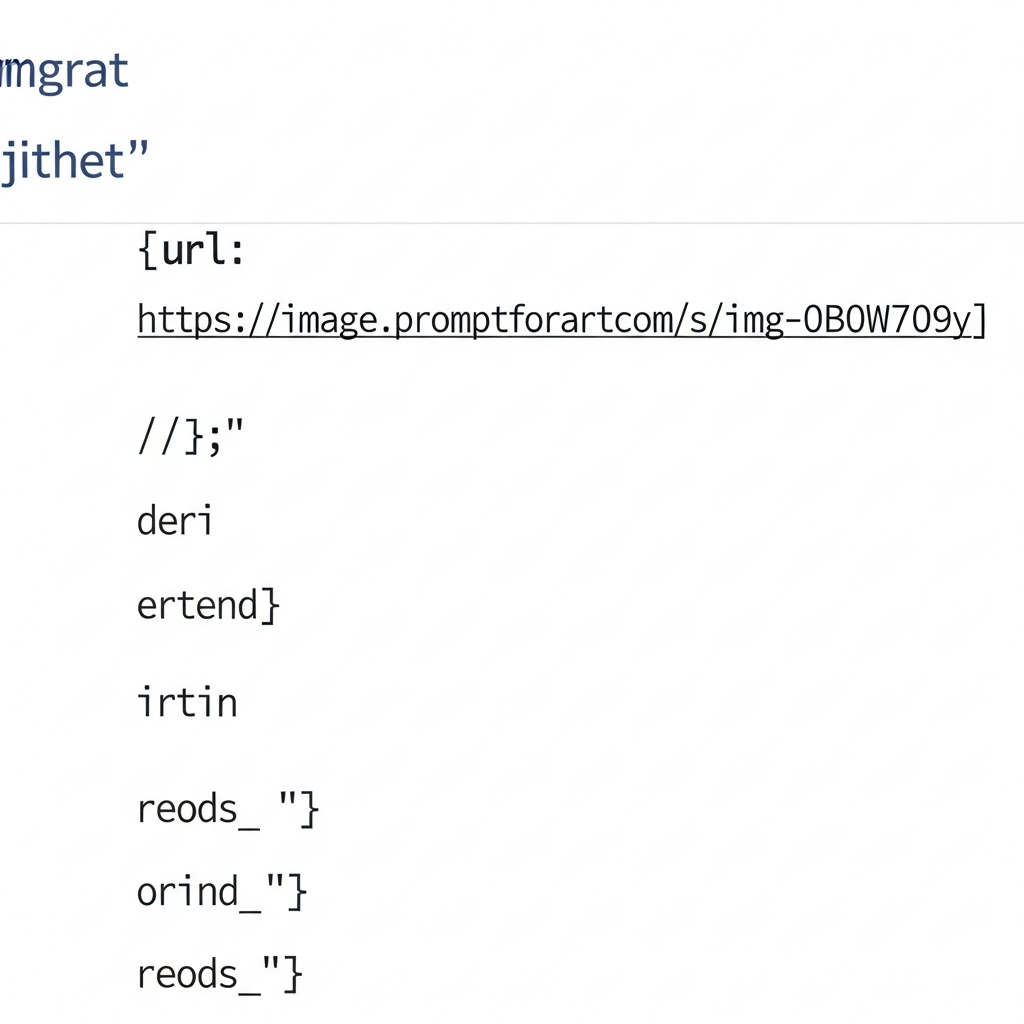Screen dimensions: 1024x1024
Task: Click the "reods_" line above "orind_"
Action: pos(199,809)
